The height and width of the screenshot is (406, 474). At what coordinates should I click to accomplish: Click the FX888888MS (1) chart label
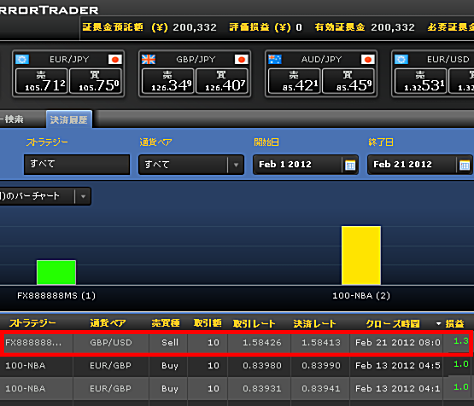(56, 296)
